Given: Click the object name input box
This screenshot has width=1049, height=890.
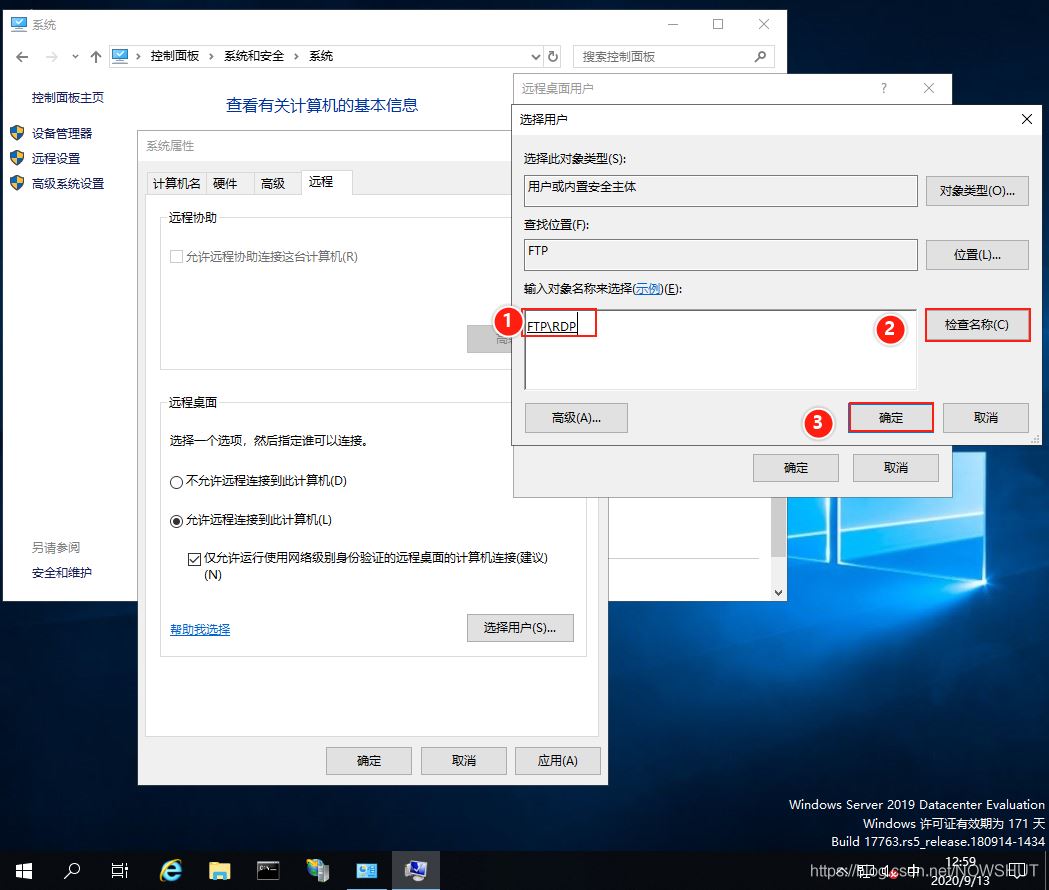Looking at the screenshot, I should (x=720, y=350).
